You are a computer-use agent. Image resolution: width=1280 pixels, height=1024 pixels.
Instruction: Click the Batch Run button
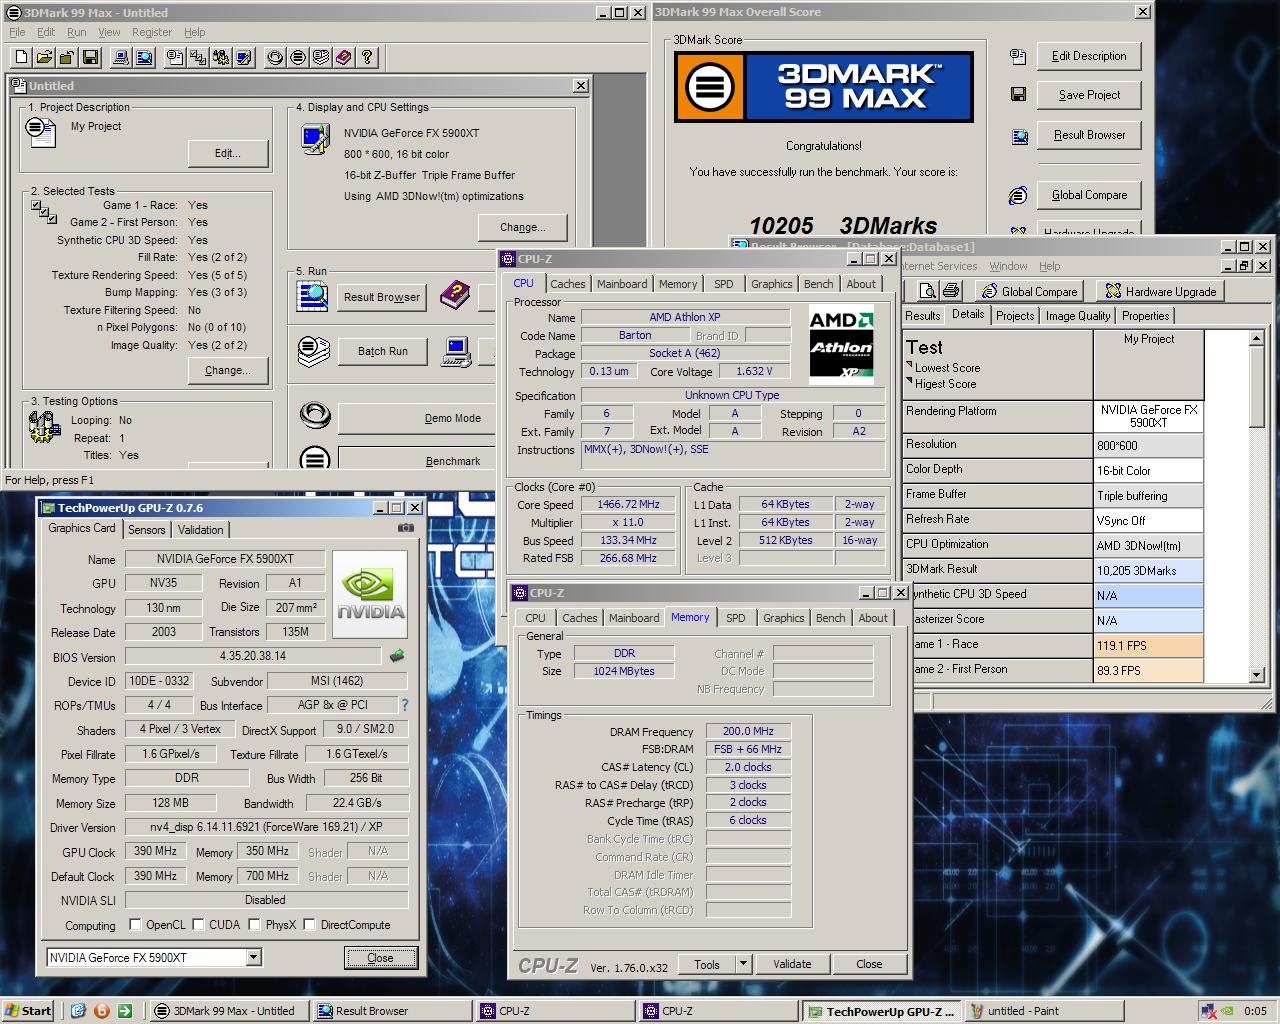tap(383, 351)
